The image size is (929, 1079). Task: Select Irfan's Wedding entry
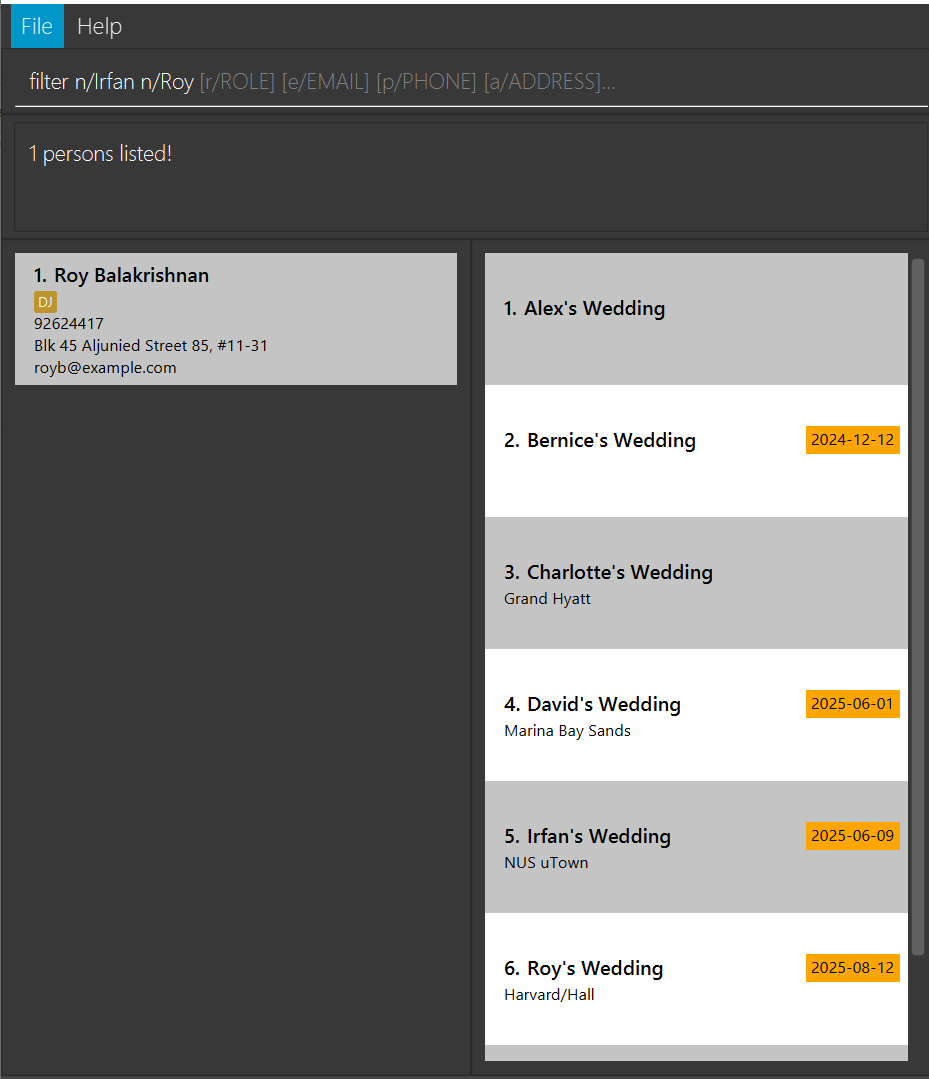[696, 847]
